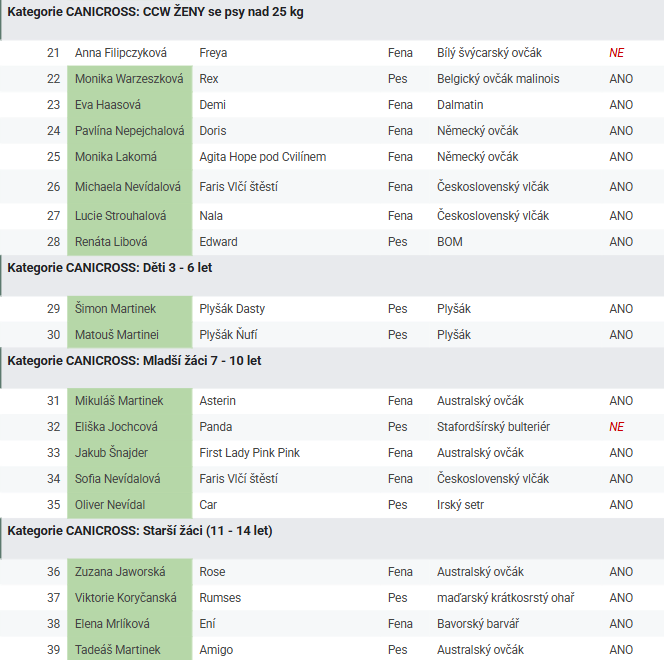
Task: Click Pavlína Nepejchalová in the list
Action: (129, 131)
